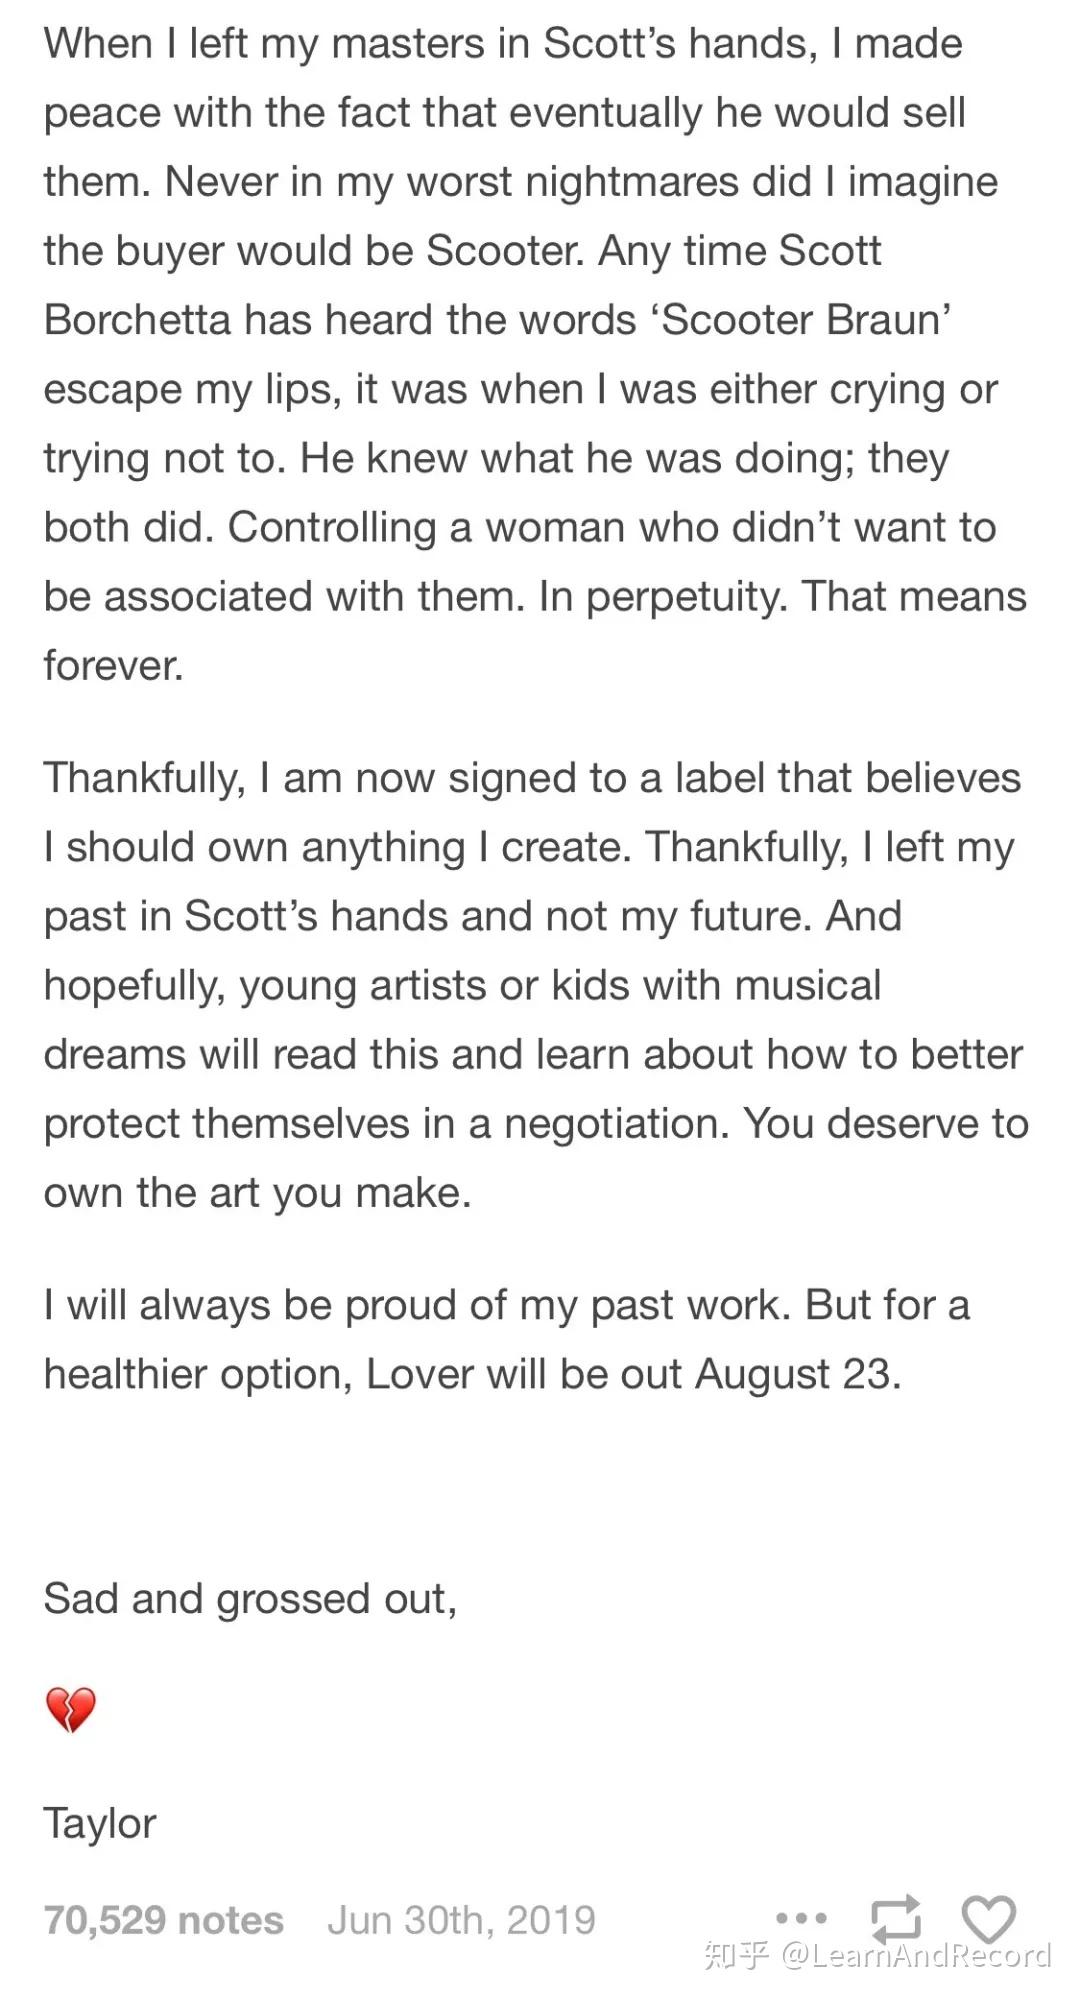Click the Zhihu logo watermark

point(736,1954)
